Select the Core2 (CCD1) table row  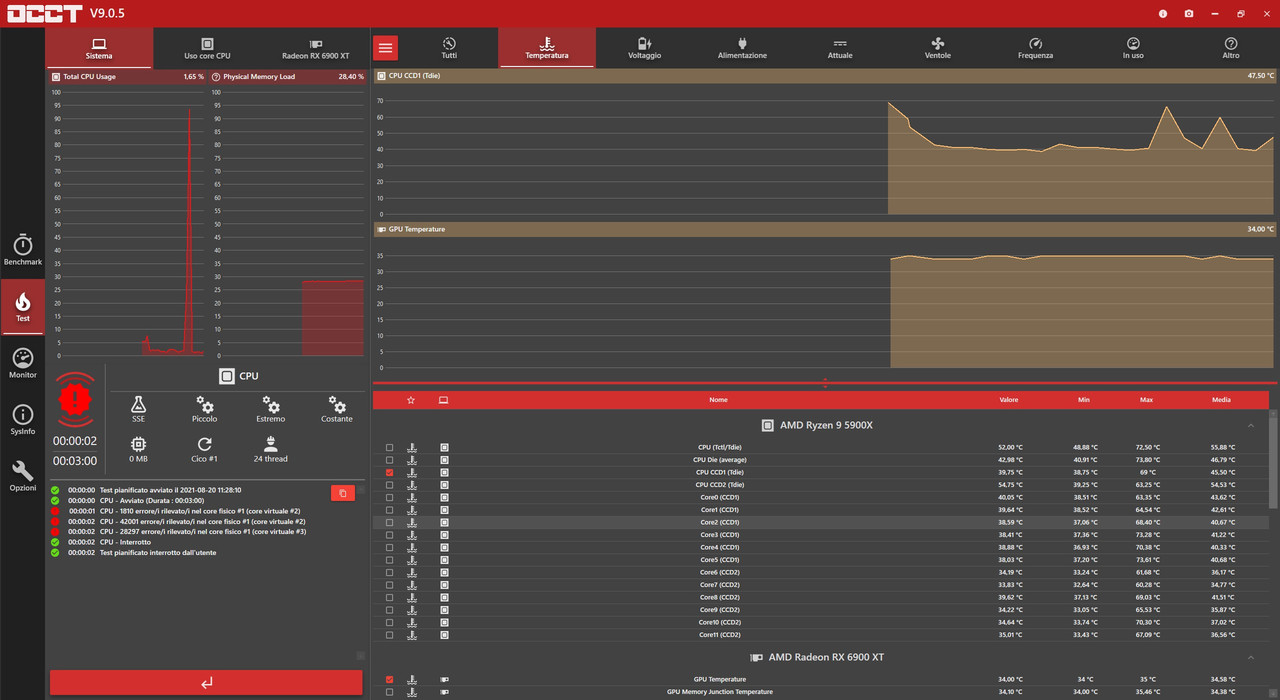click(821, 522)
